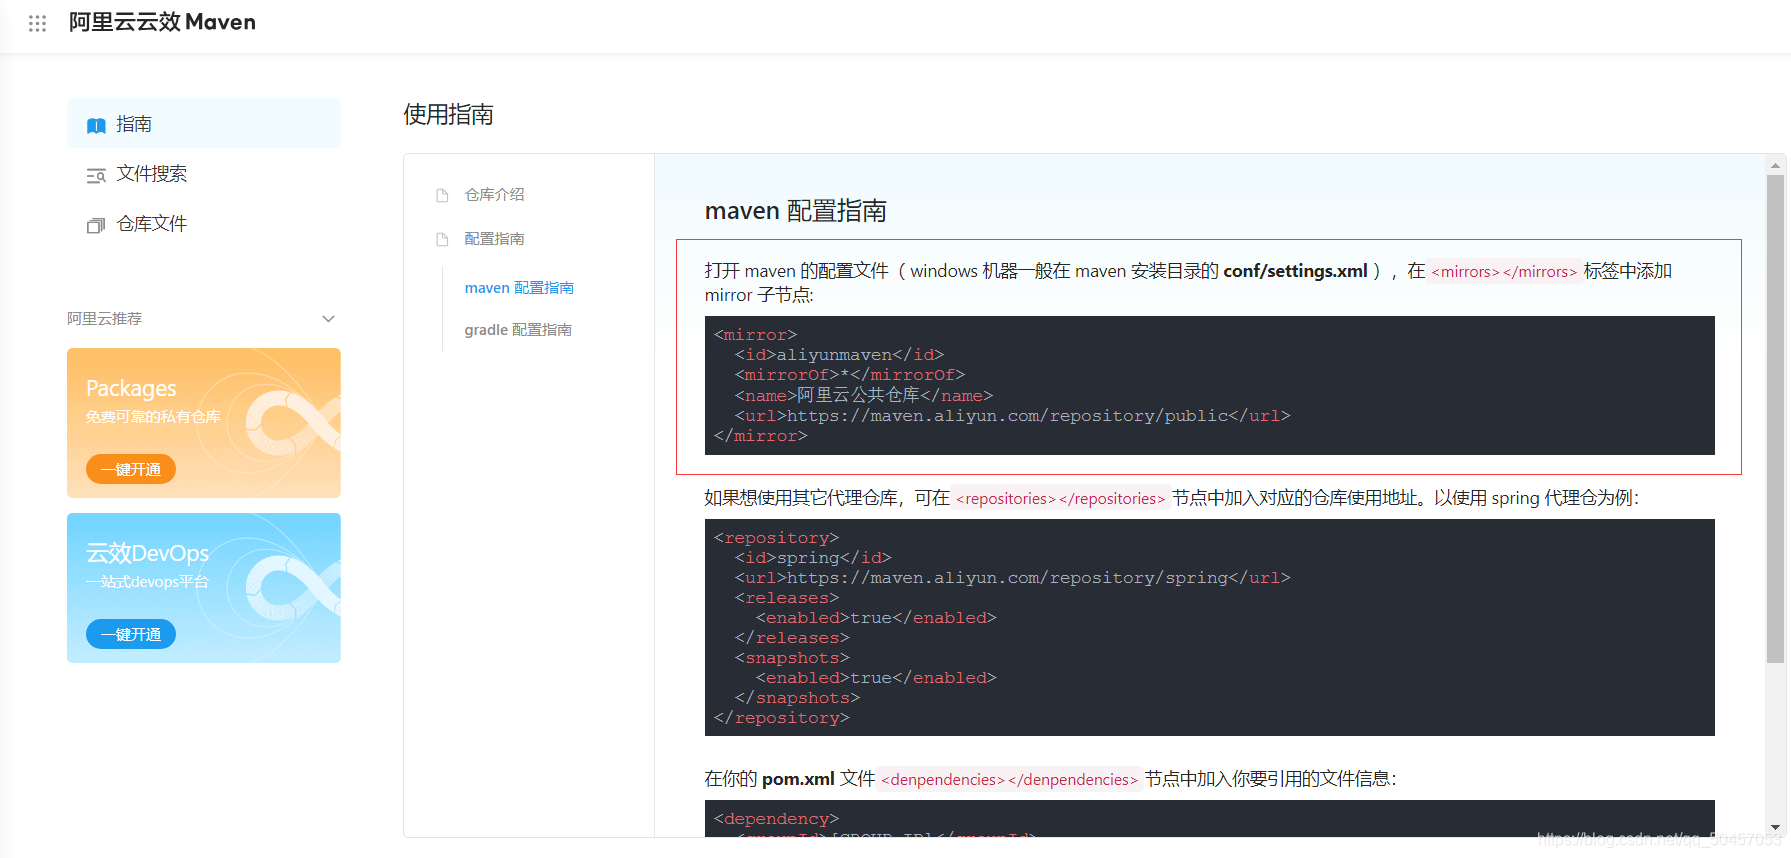The image size is (1791, 858).
Task: Open the app launcher grid icon
Action: (37, 23)
